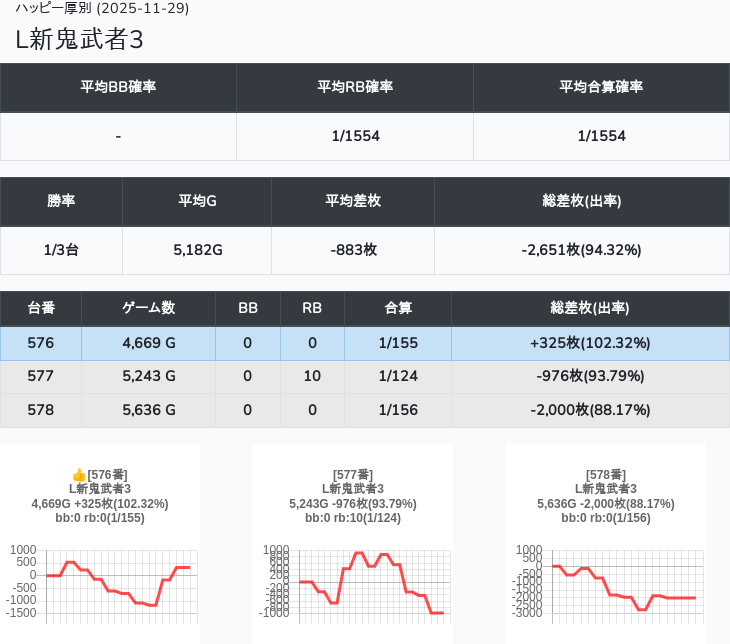Click the BB column header in machine table
Viewport: 730px width, 644px height.
pyautogui.click(x=247, y=308)
